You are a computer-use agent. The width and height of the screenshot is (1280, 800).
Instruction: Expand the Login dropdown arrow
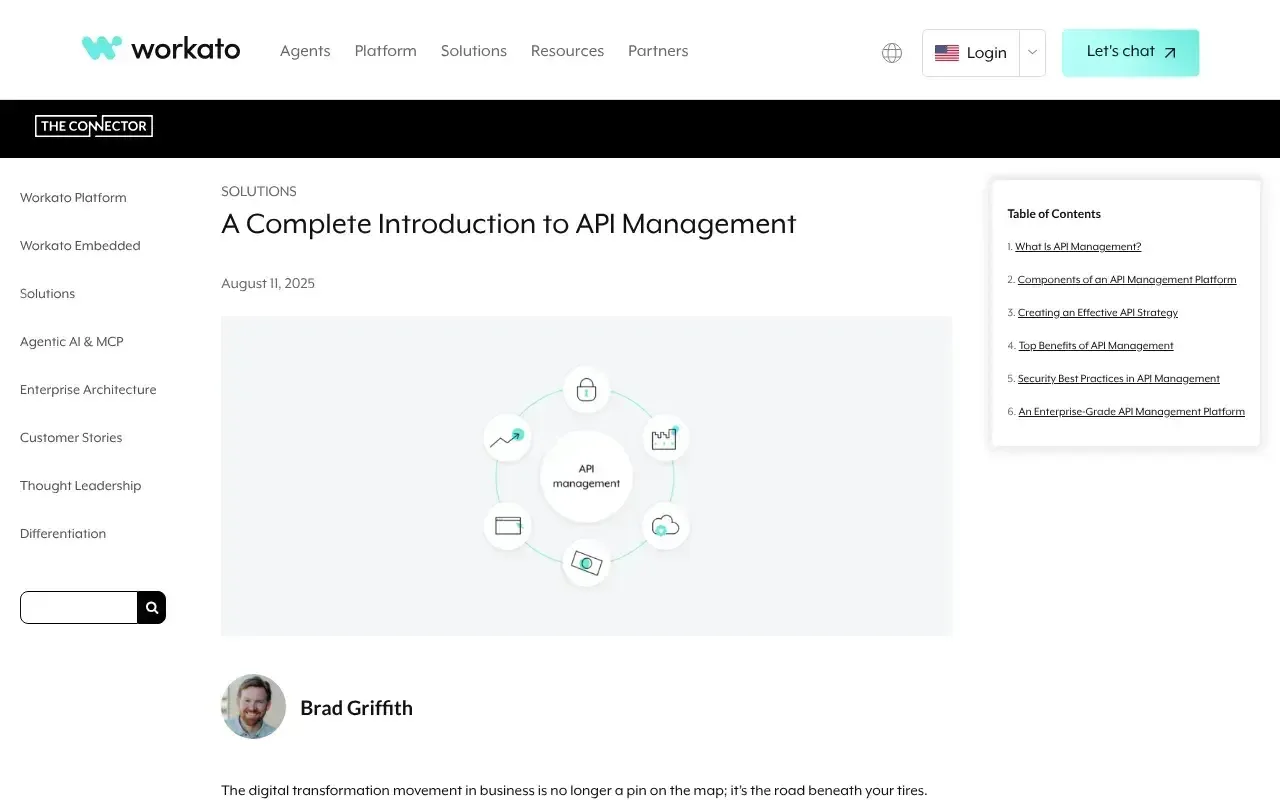click(1032, 53)
